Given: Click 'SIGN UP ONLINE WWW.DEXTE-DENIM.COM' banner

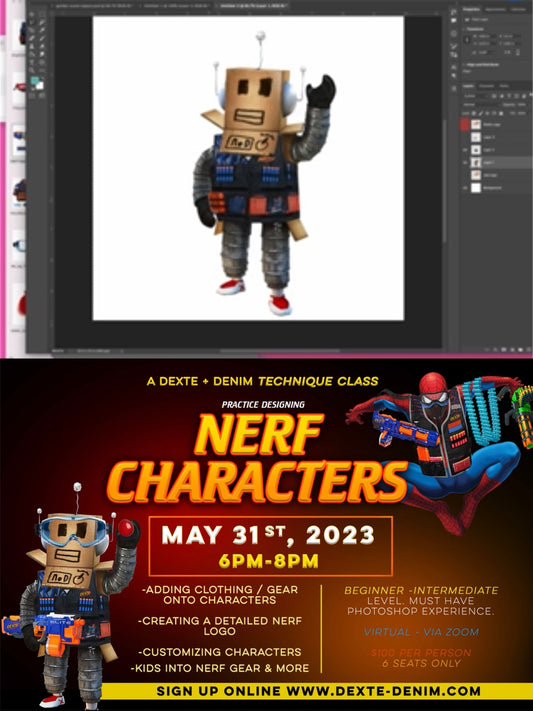Looking at the screenshot, I should coord(318,691).
